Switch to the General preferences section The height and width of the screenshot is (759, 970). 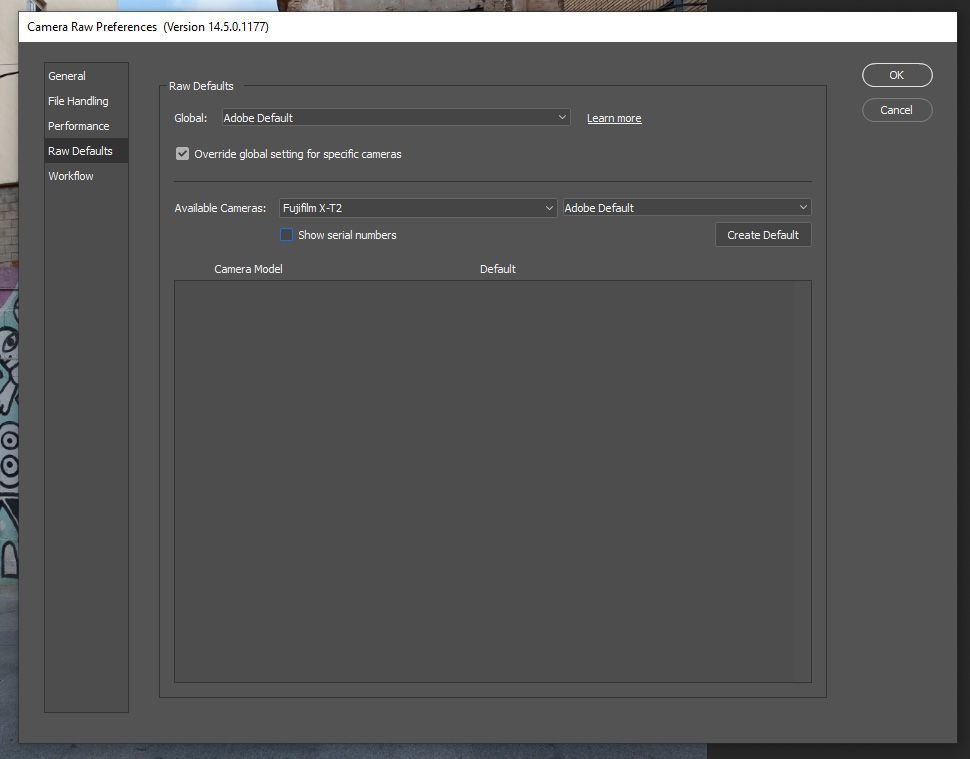66,75
